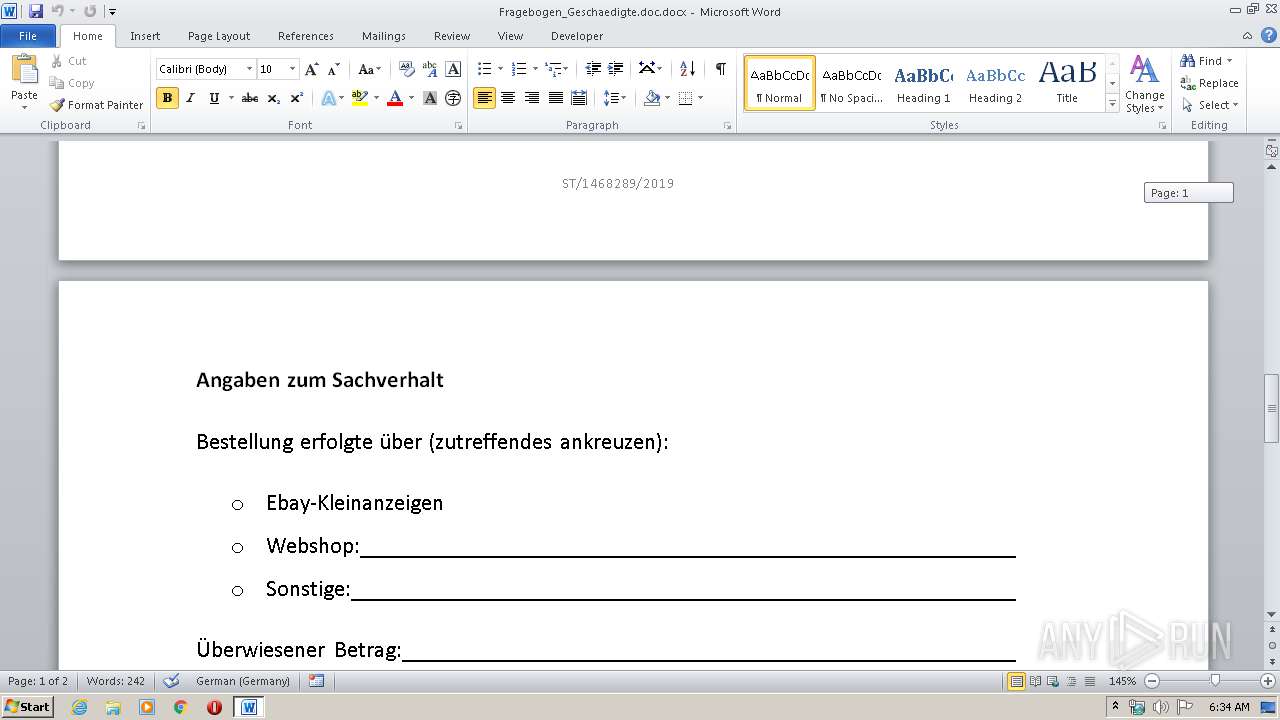This screenshot has width=1280, height=720.
Task: Click the Save icon in quick access toolbar
Action: pos(36,11)
